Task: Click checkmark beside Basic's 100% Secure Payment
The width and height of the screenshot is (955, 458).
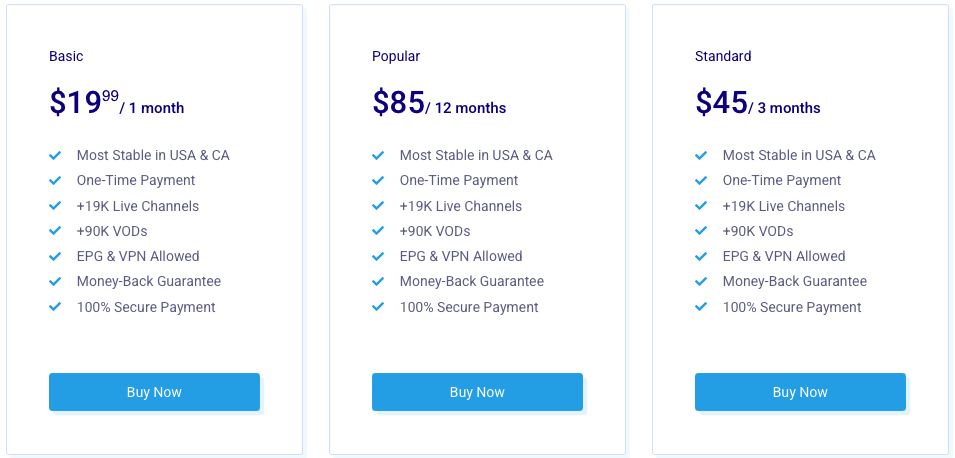Action: (x=55, y=307)
